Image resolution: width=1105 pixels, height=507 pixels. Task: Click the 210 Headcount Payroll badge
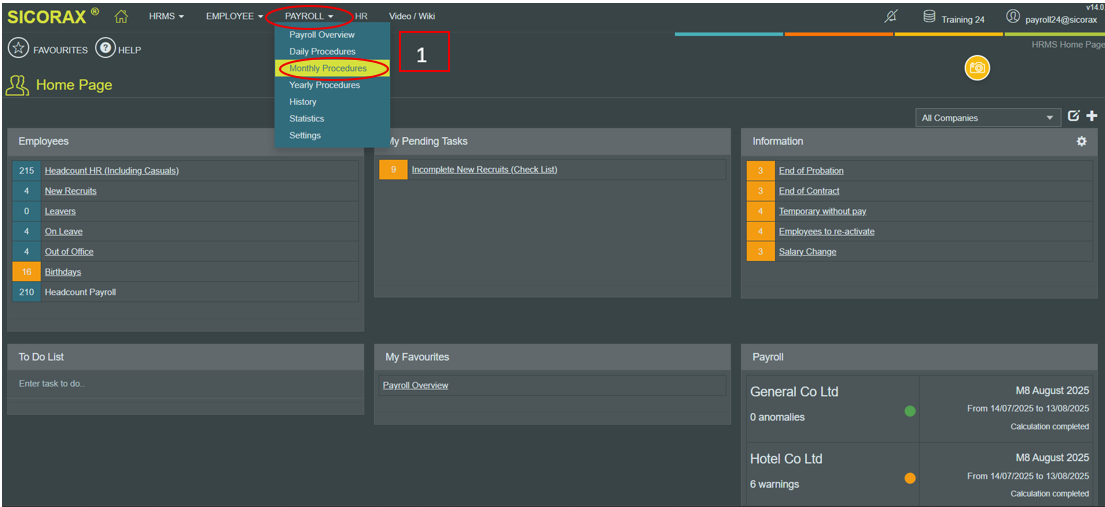[x=27, y=292]
